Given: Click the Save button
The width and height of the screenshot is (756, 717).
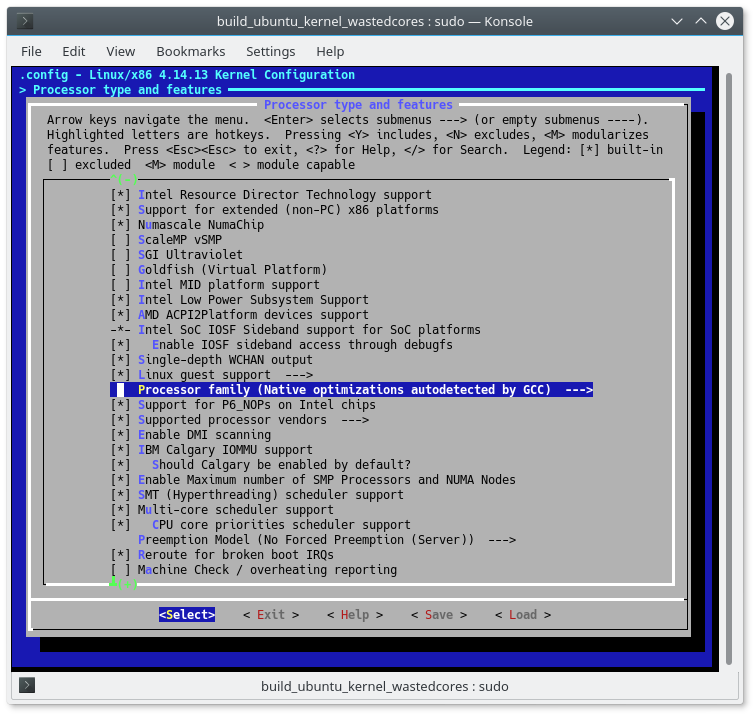Looking at the screenshot, I should (439, 614).
